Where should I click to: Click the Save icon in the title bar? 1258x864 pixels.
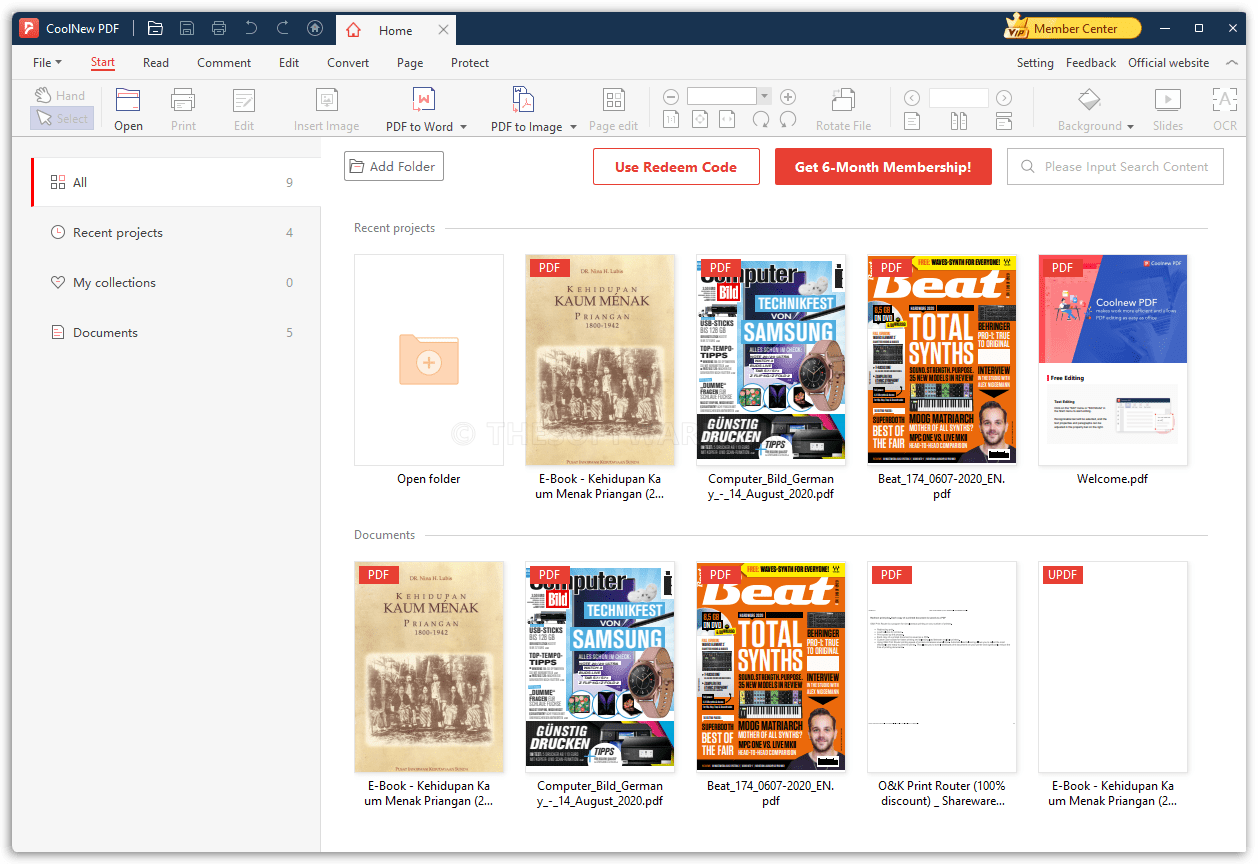point(186,29)
